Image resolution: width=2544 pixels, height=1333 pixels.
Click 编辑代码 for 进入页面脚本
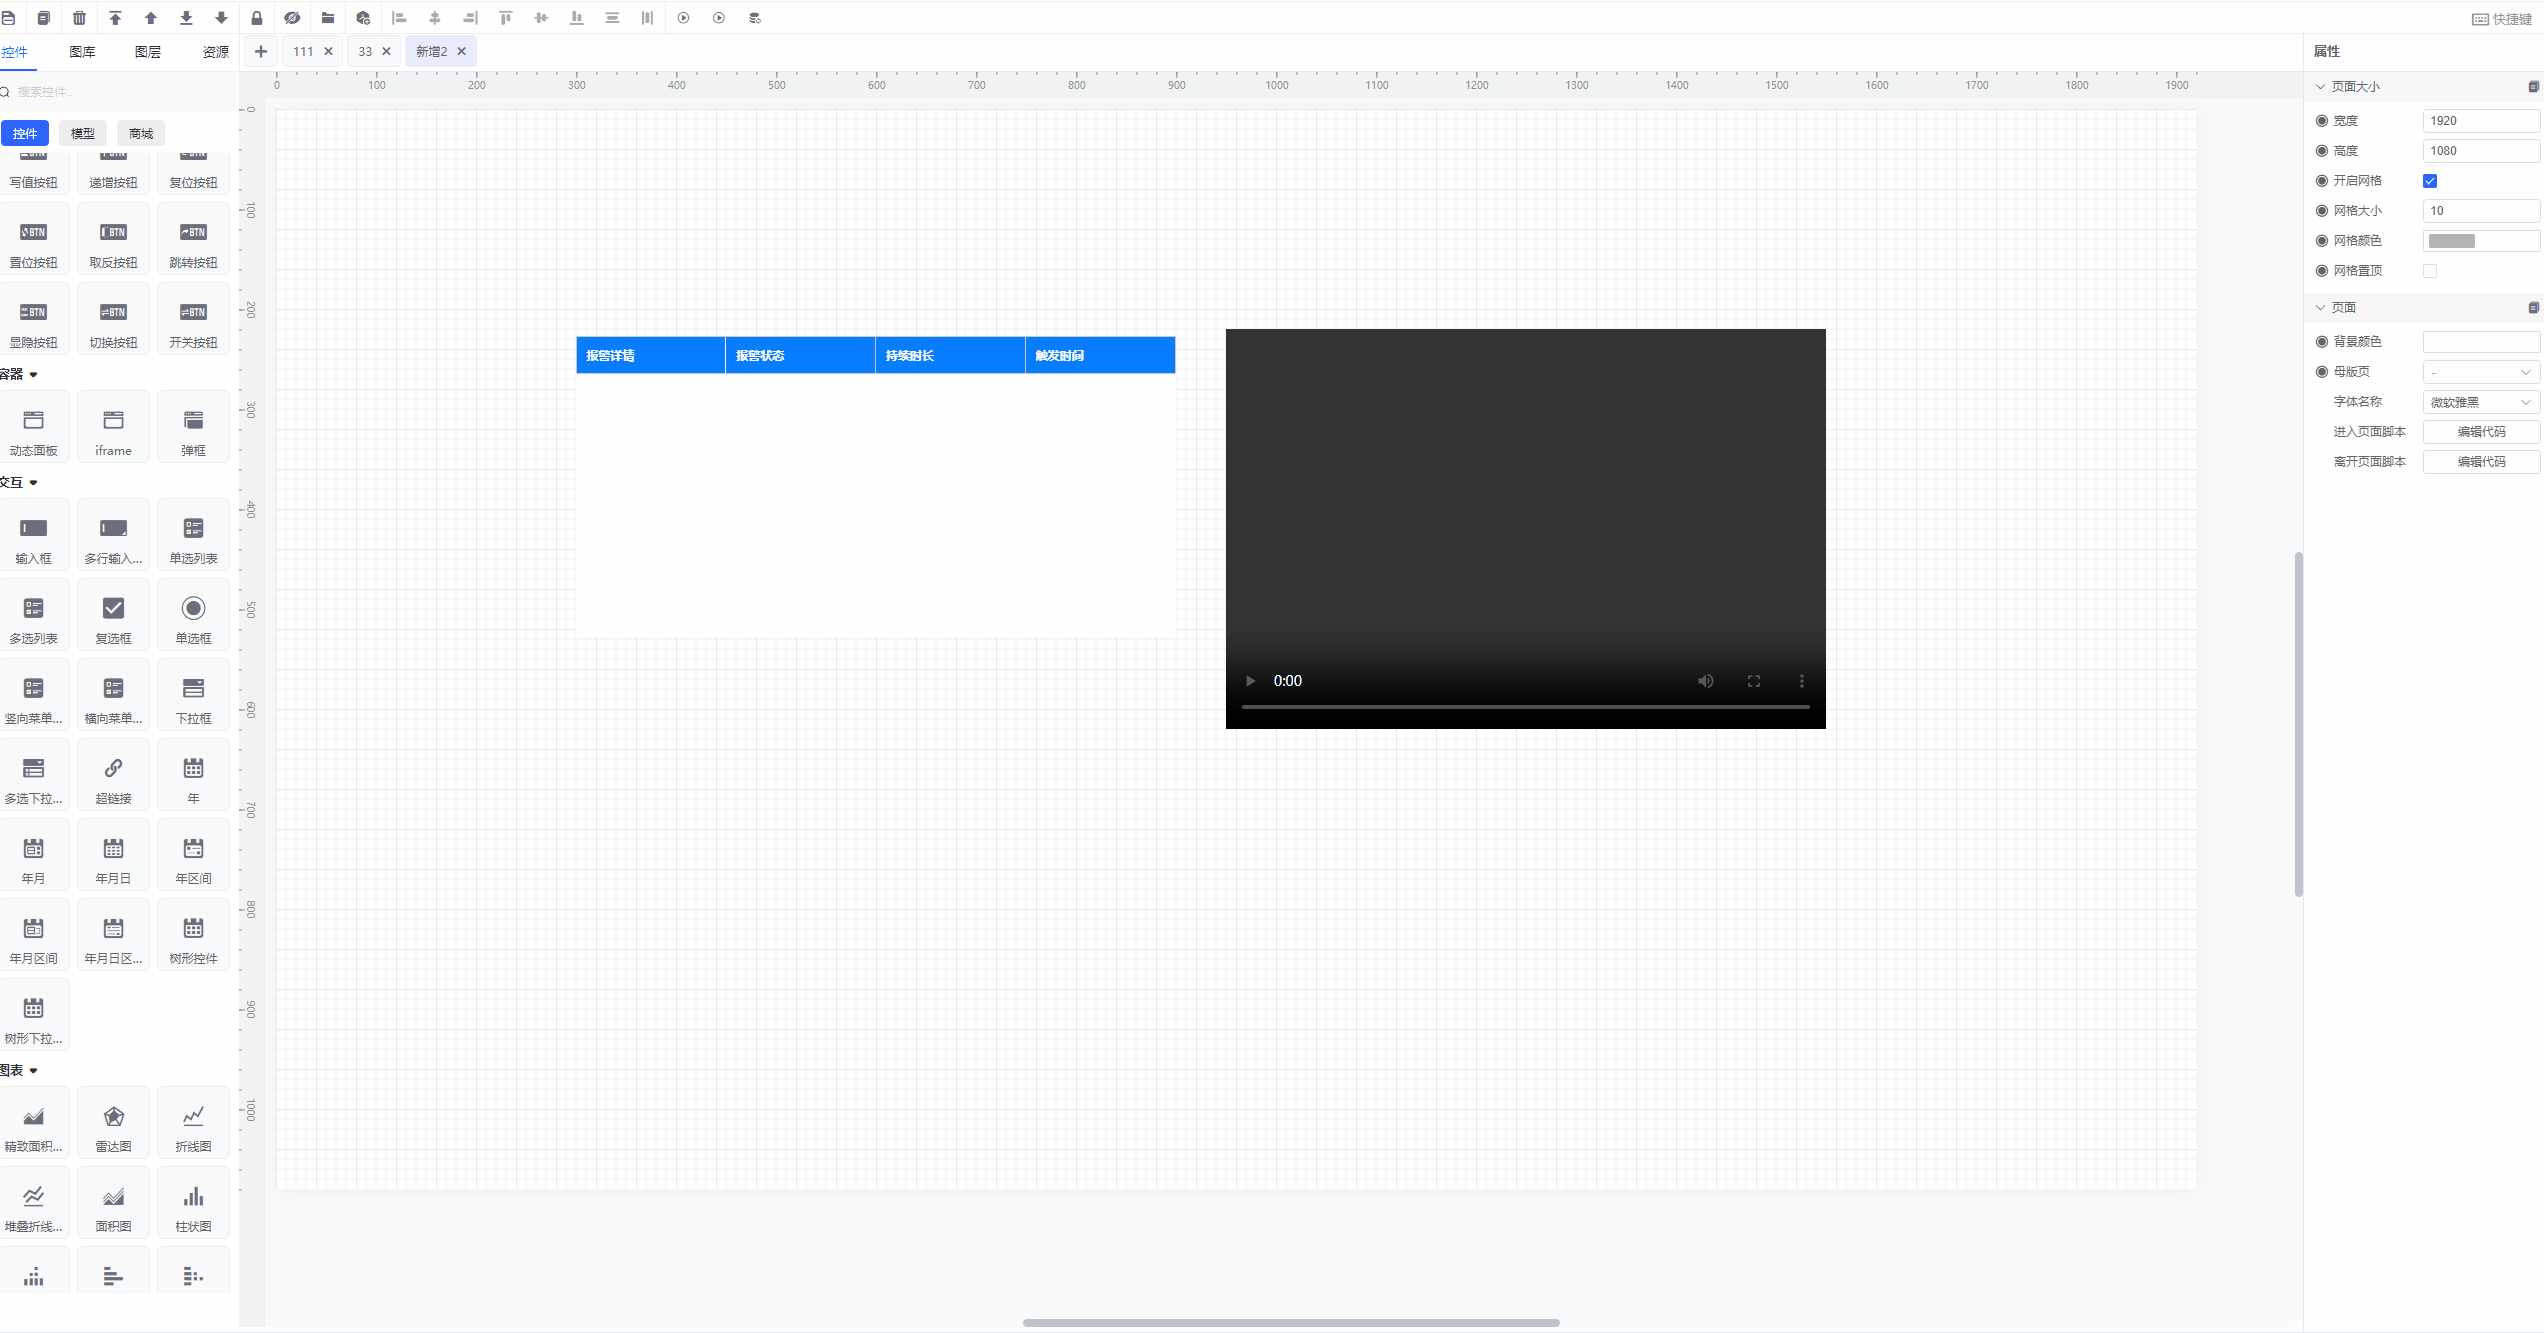pyautogui.click(x=2480, y=432)
